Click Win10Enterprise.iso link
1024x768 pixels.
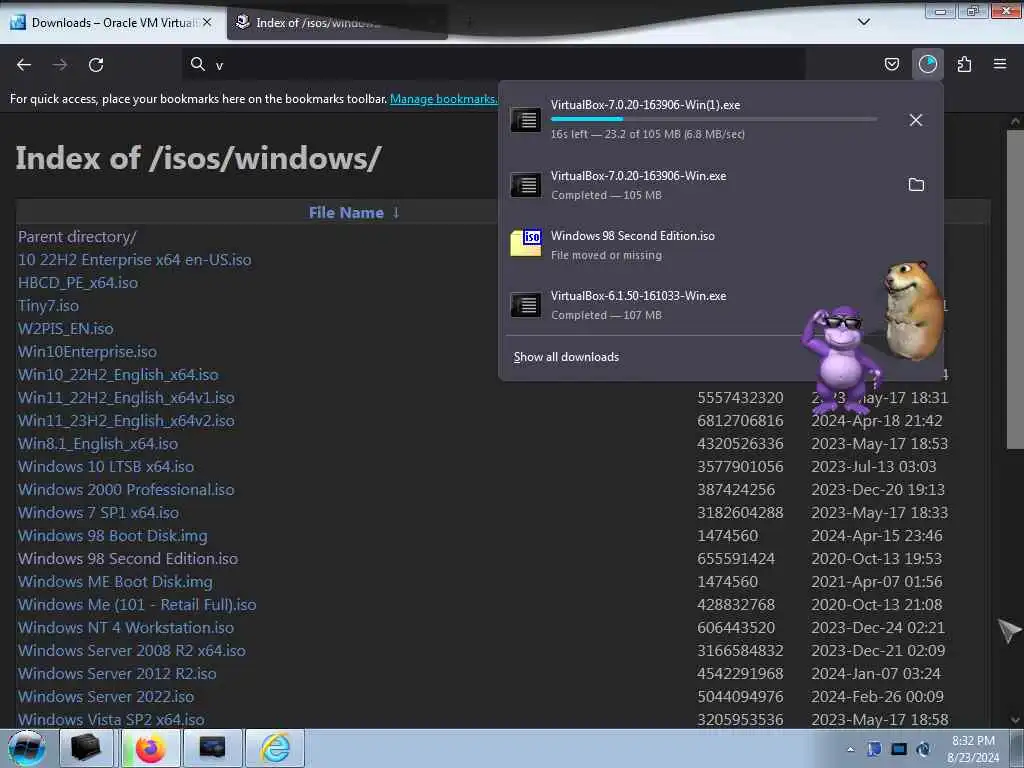tap(88, 351)
